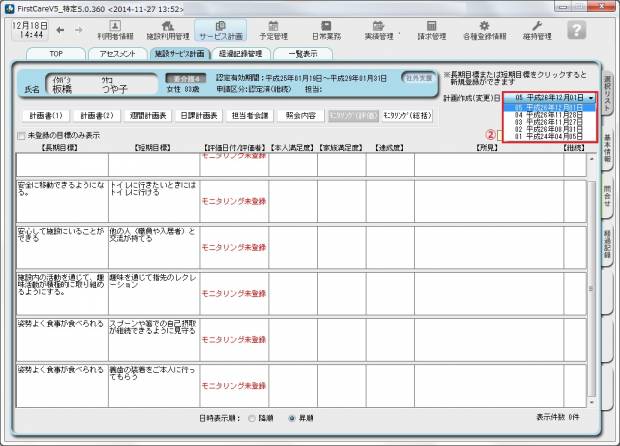
Task: Click the help question mark icon
Action: pos(576,30)
